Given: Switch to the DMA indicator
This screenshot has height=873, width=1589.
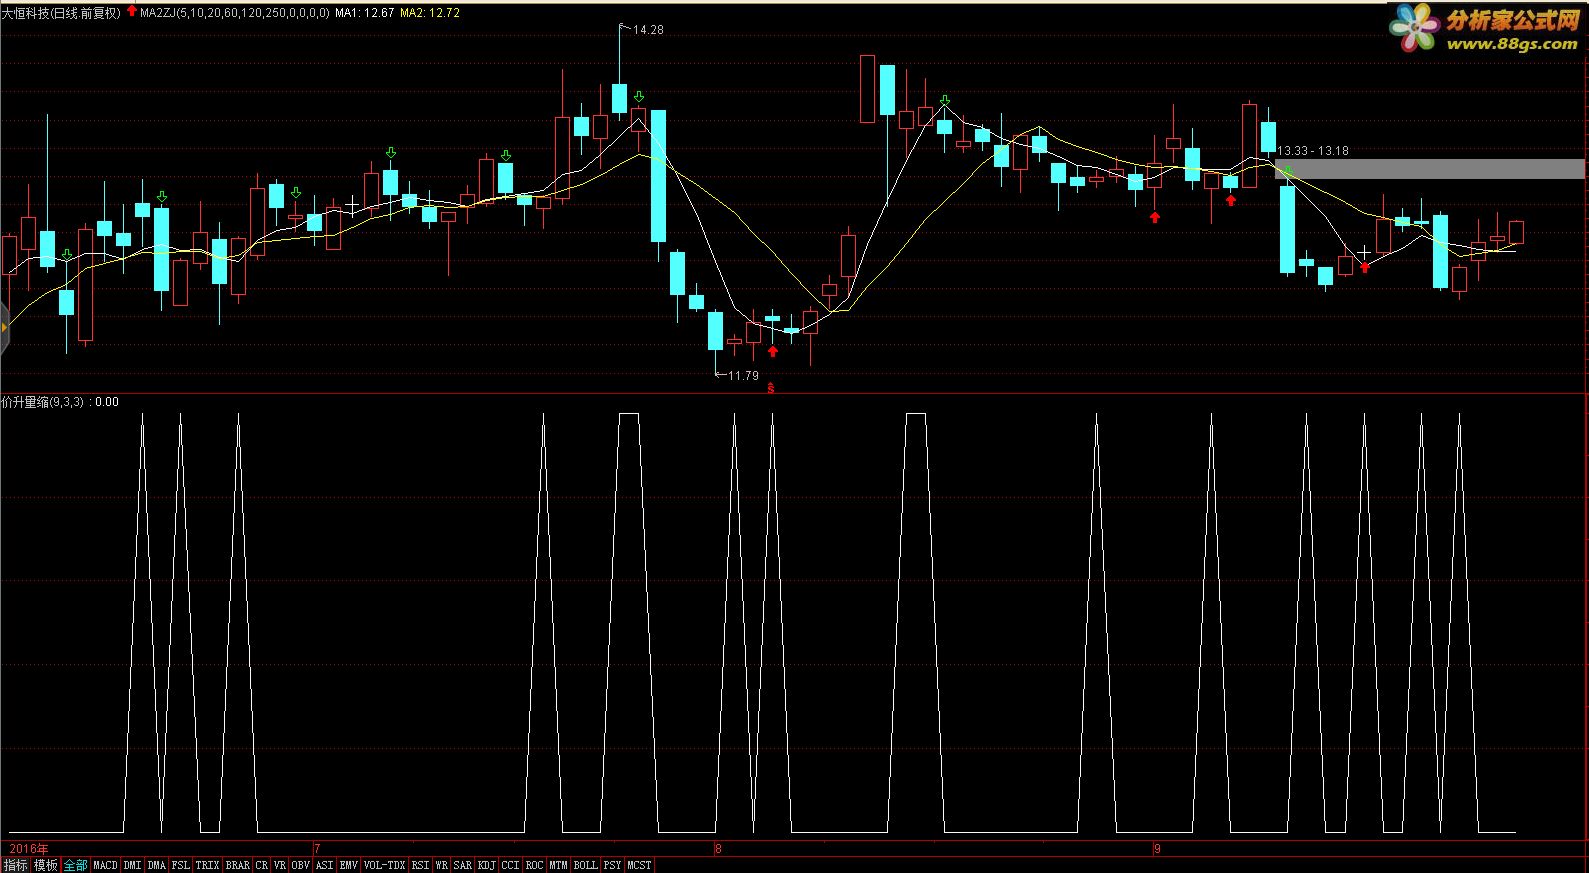Looking at the screenshot, I should tap(157, 865).
